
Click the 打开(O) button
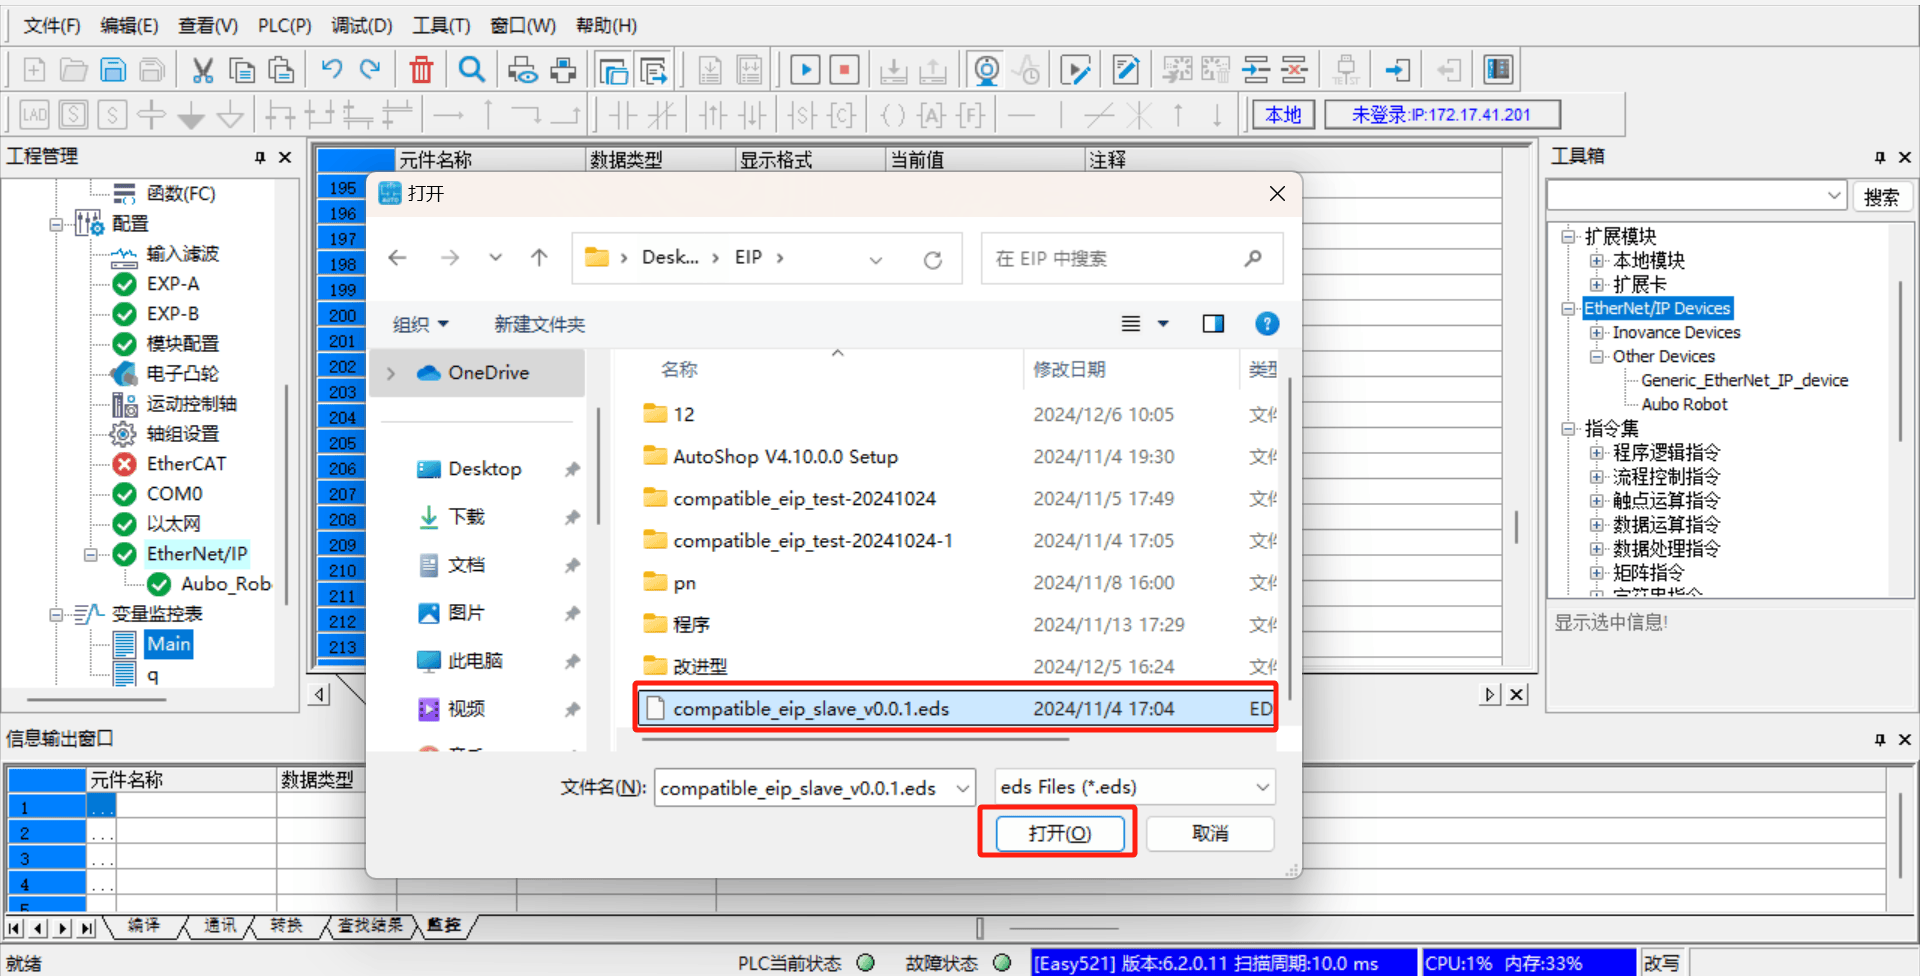(x=1060, y=833)
